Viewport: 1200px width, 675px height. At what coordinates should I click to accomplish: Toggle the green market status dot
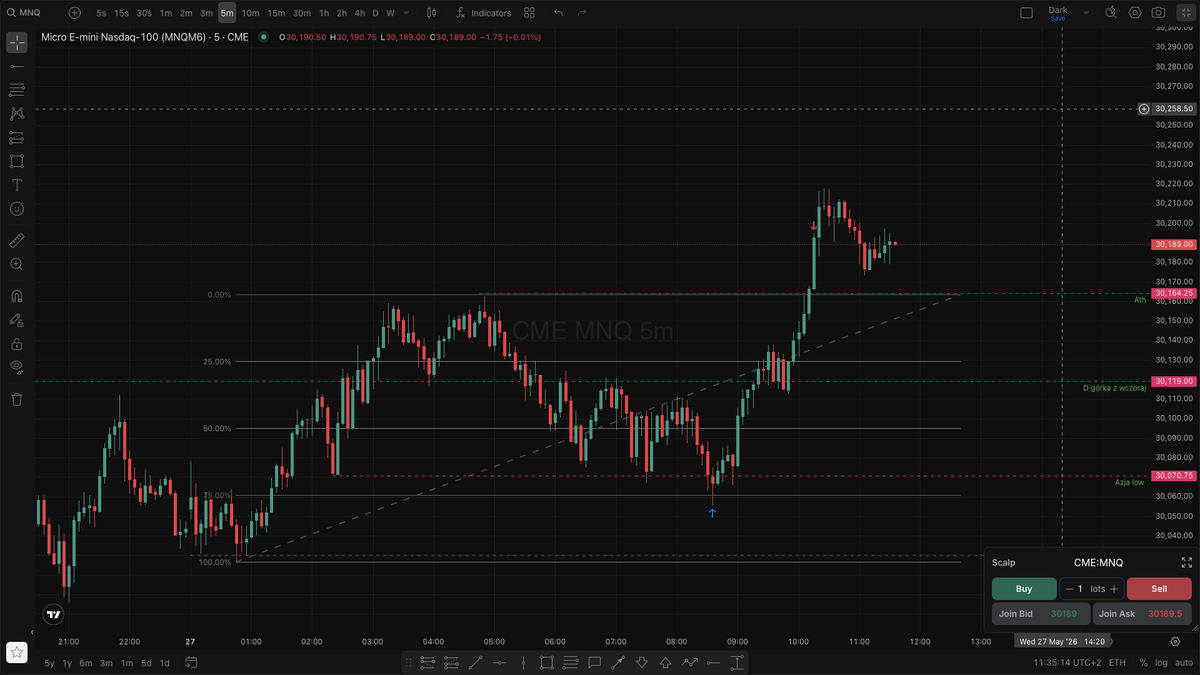263,37
